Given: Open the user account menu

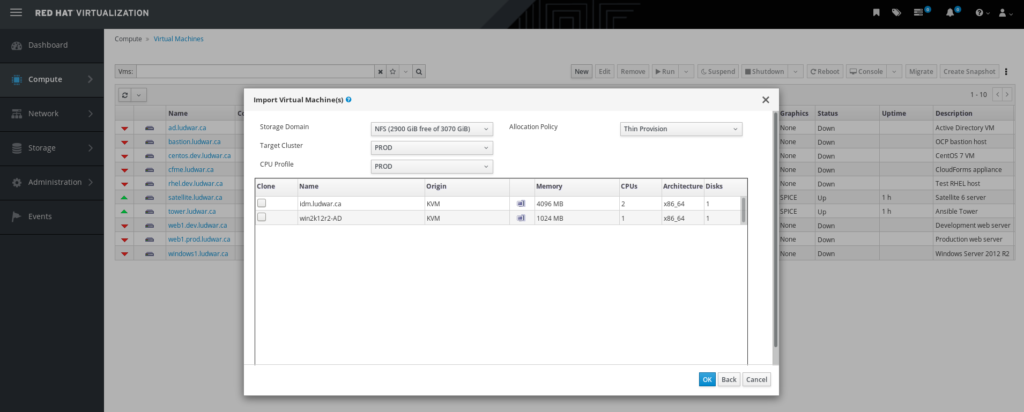Looking at the screenshot, I should (x=1005, y=12).
